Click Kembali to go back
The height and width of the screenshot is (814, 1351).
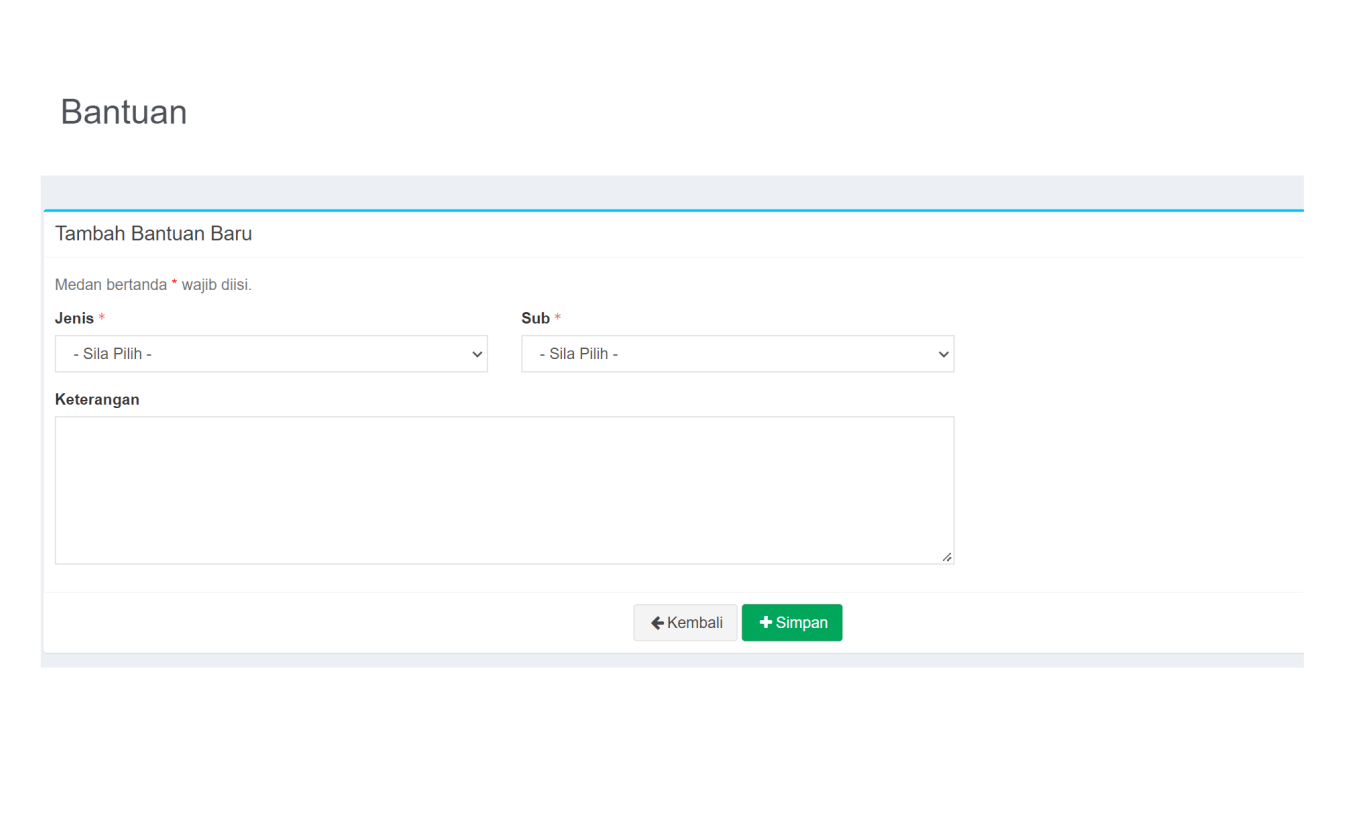coord(685,622)
